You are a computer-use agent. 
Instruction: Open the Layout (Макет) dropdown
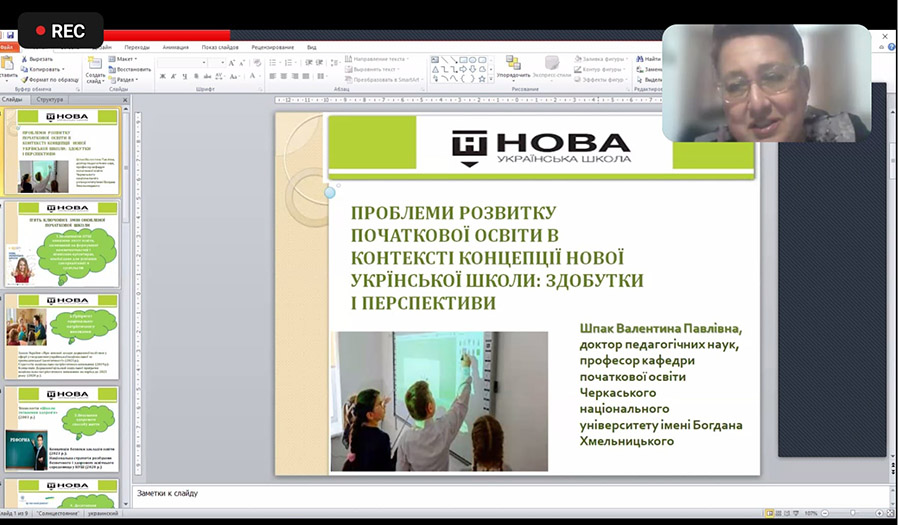[x=123, y=59]
